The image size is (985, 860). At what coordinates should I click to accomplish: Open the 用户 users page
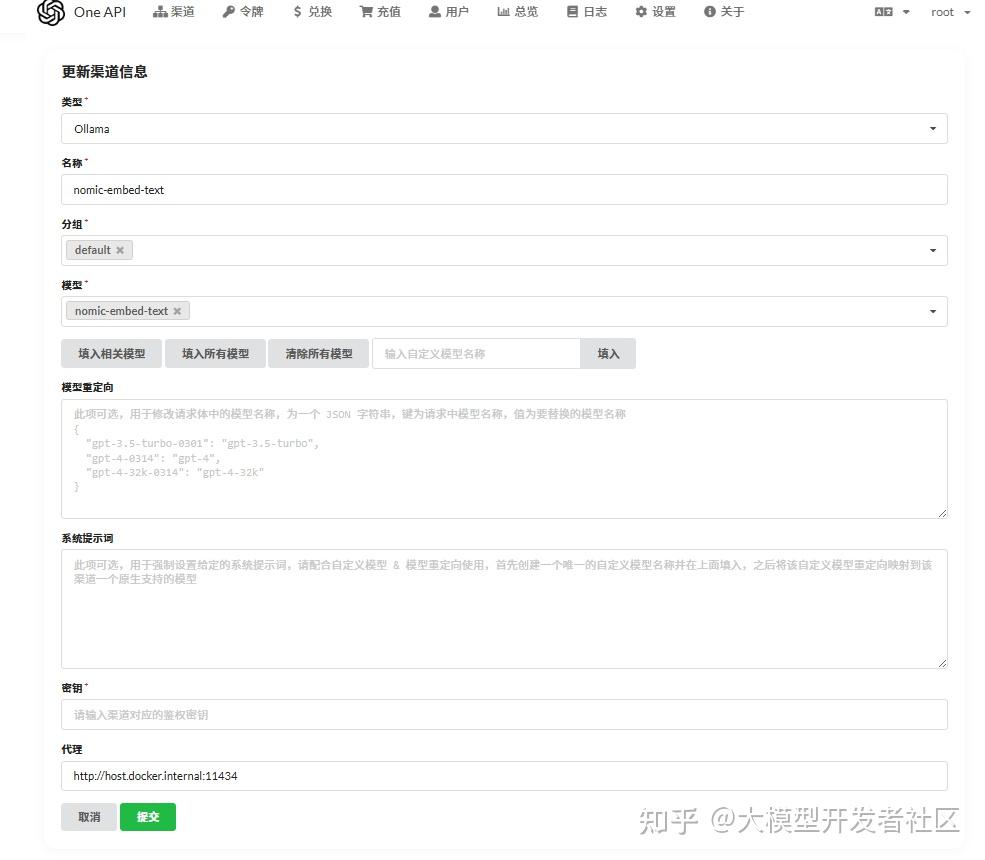tap(449, 12)
